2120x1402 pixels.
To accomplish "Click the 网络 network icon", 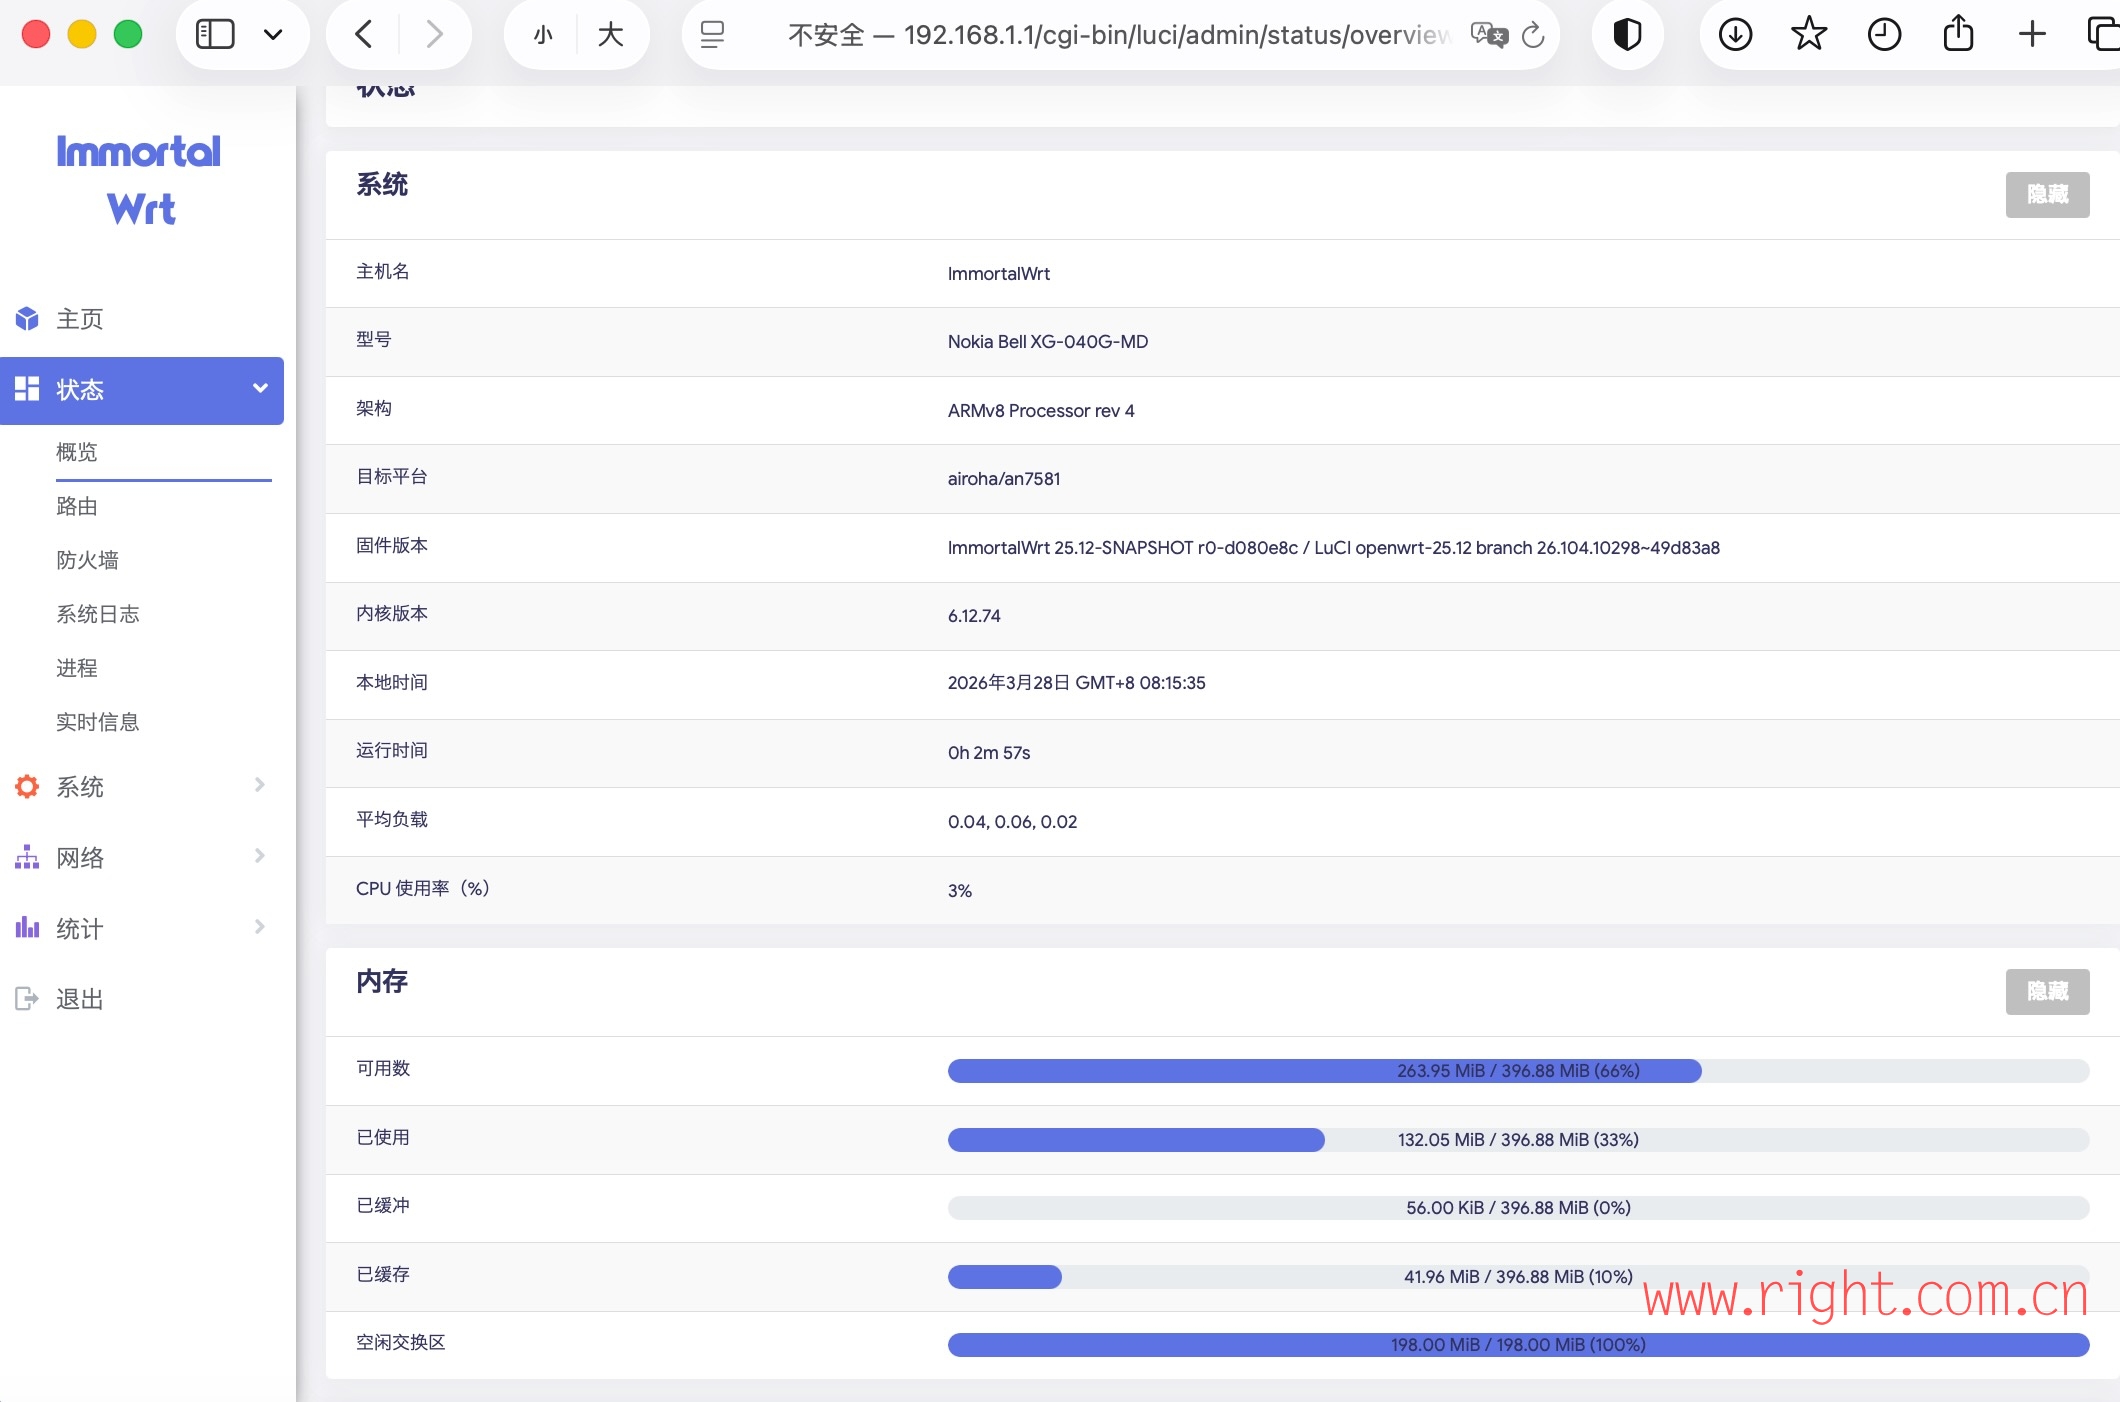I will pyautogui.click(x=27, y=857).
